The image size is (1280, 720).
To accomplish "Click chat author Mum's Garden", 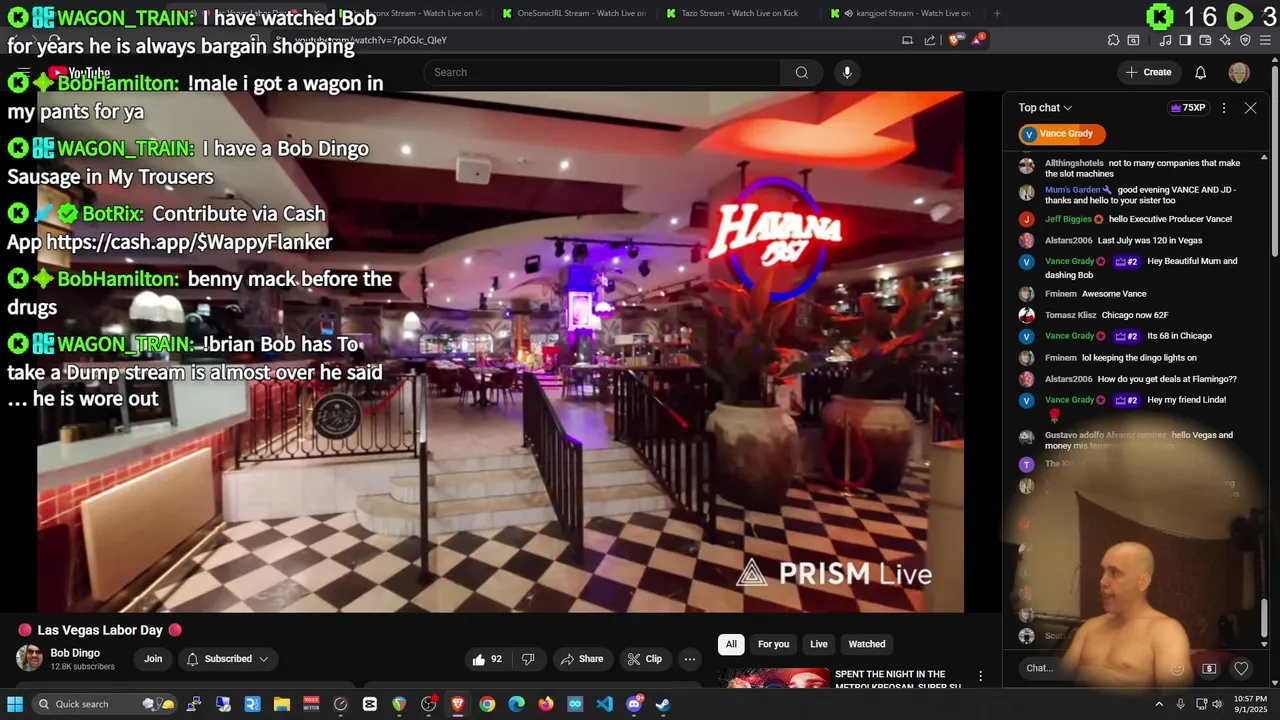I will (1073, 190).
